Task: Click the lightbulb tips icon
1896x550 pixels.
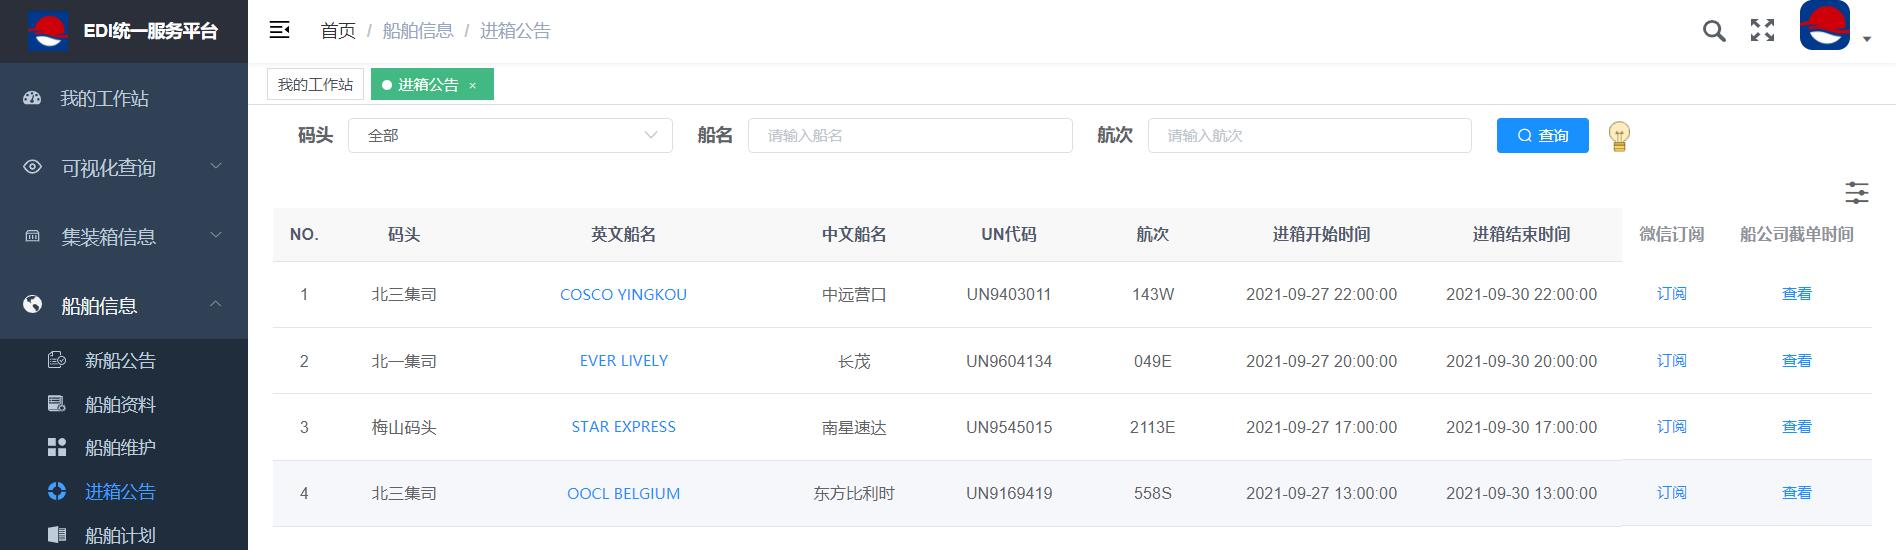Action: click(x=1619, y=136)
